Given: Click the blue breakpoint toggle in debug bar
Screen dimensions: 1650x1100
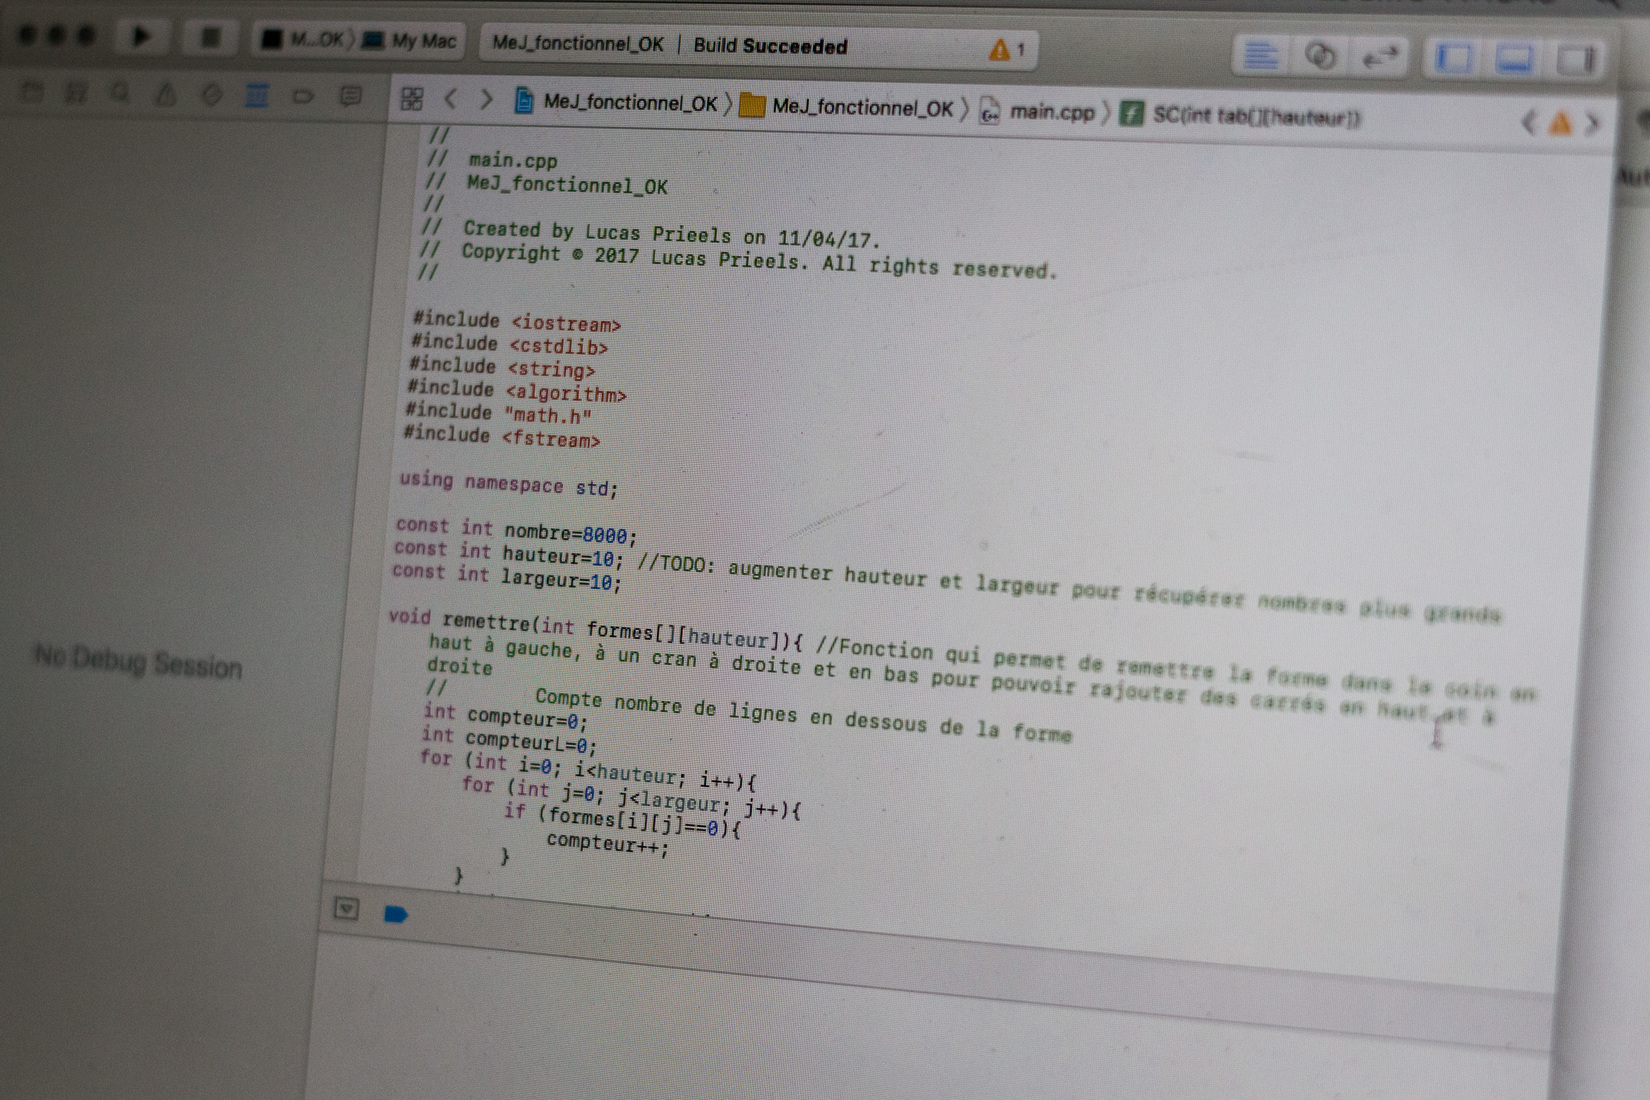Looking at the screenshot, I should click(x=396, y=913).
